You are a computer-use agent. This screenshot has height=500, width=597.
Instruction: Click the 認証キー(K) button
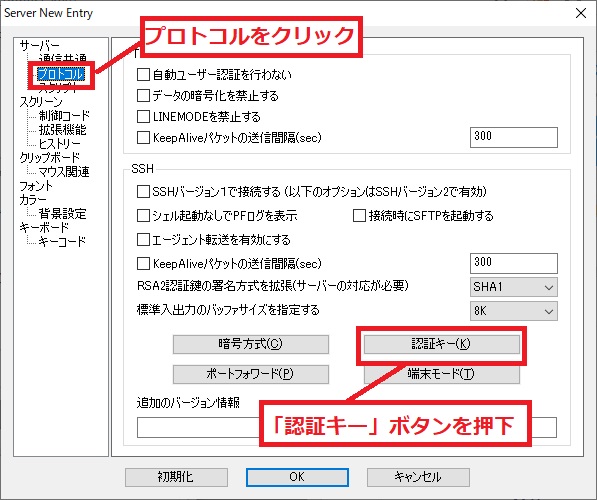click(442, 344)
